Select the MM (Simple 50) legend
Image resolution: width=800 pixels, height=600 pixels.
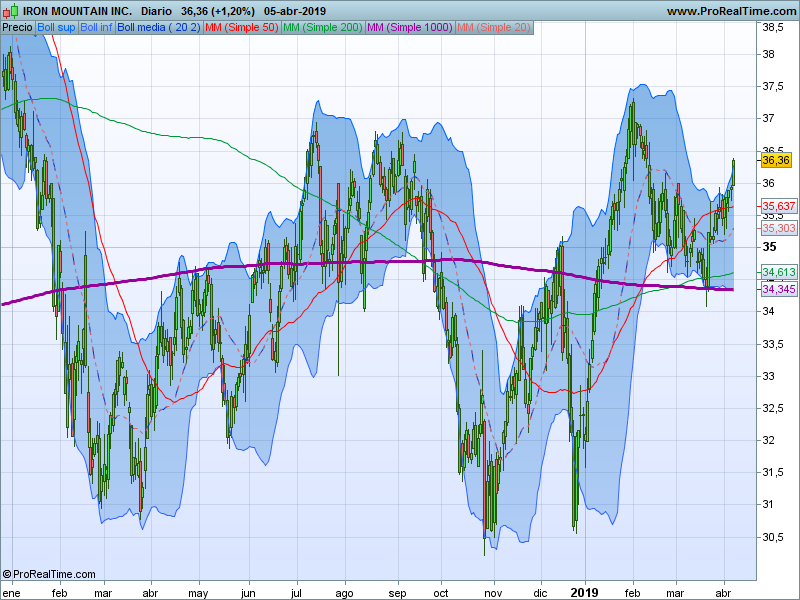(x=241, y=28)
